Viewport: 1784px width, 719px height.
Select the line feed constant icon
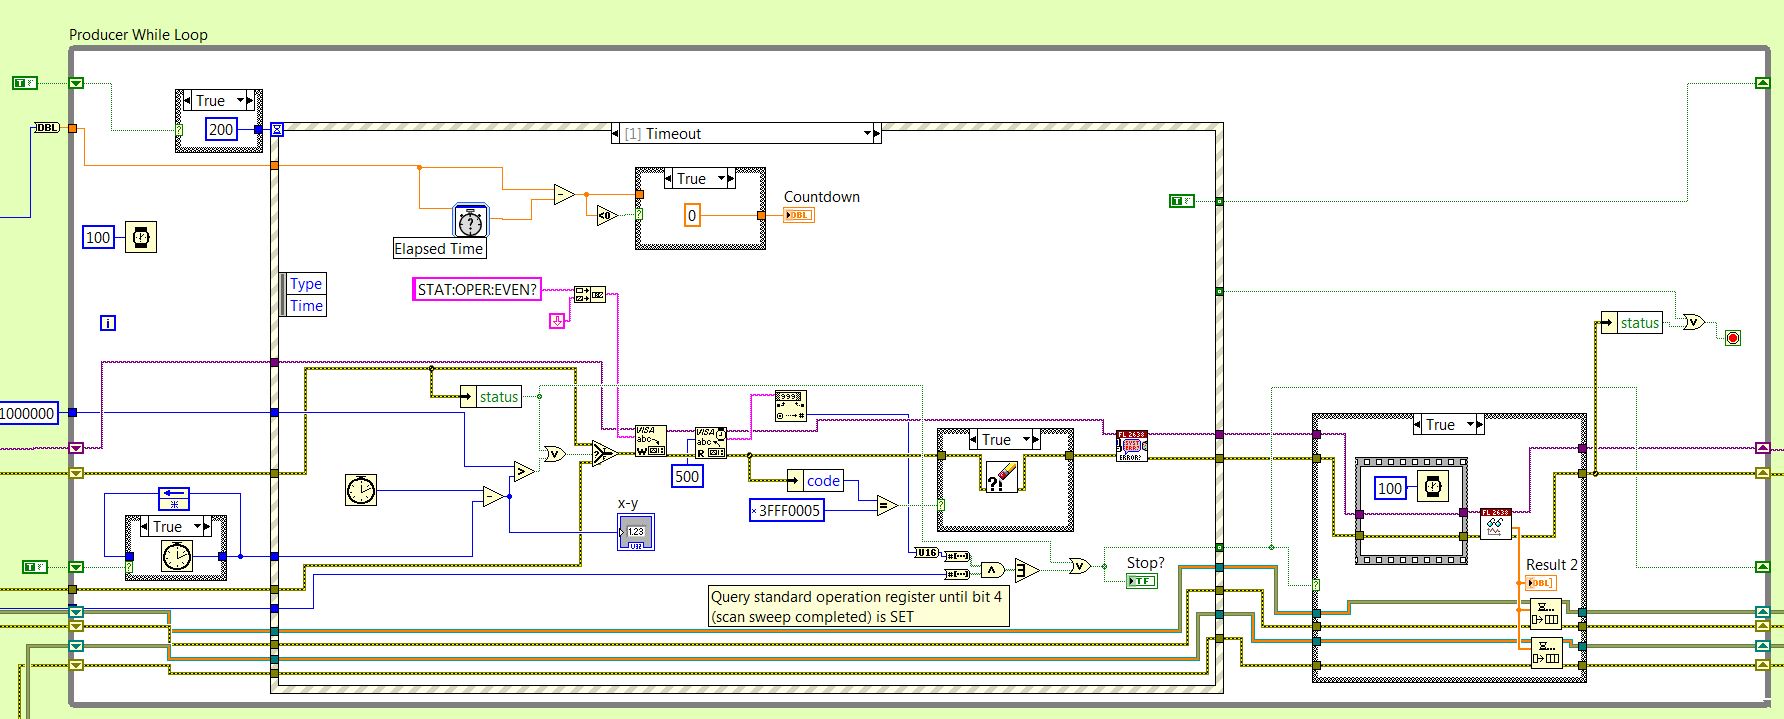(x=557, y=320)
